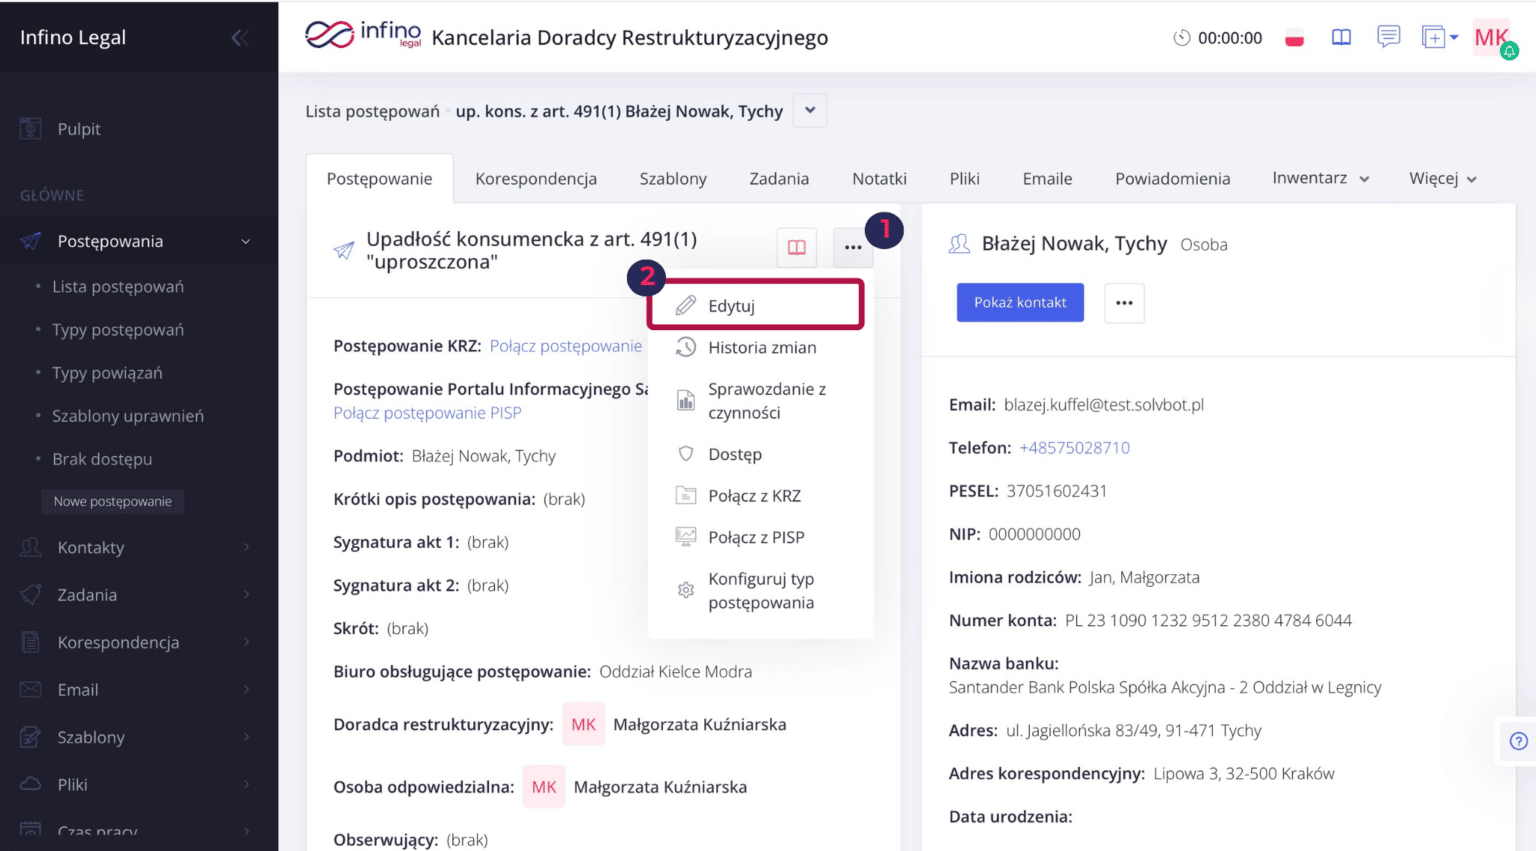This screenshot has height=851, width=1536.
Task: Switch language via Polish flag icon
Action: pos(1294,38)
